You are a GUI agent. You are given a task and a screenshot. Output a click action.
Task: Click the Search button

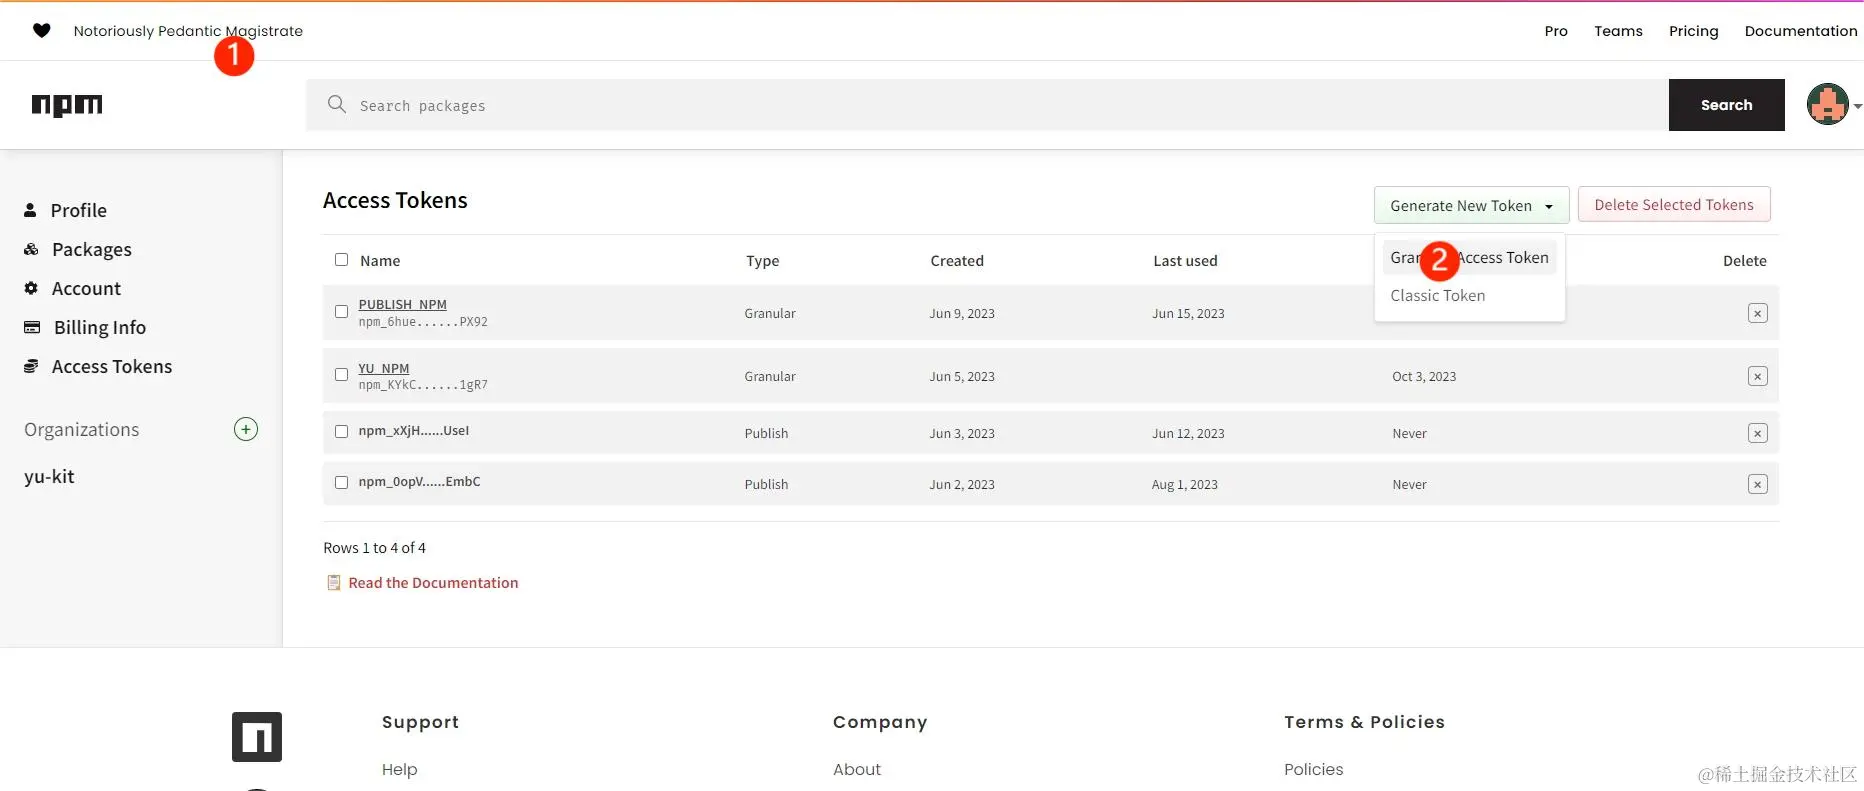pos(1726,105)
